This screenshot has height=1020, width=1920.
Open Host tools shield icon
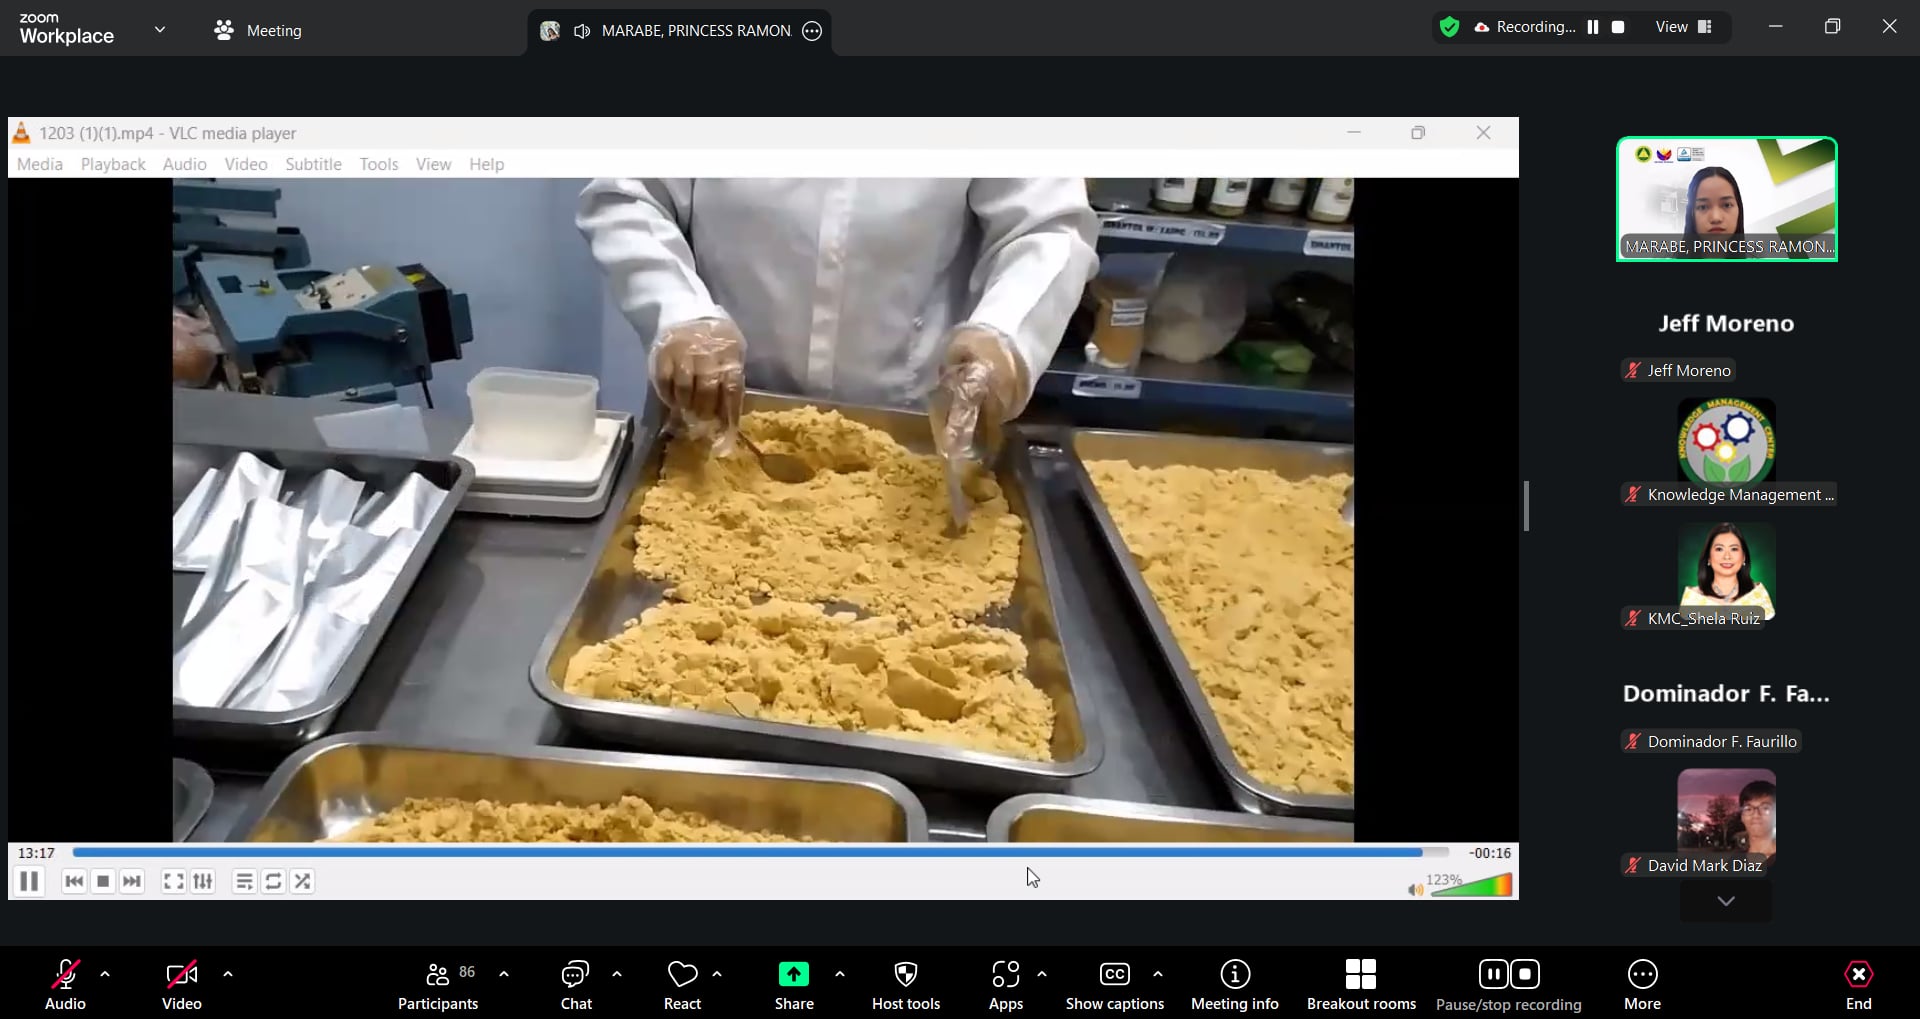pos(905,975)
